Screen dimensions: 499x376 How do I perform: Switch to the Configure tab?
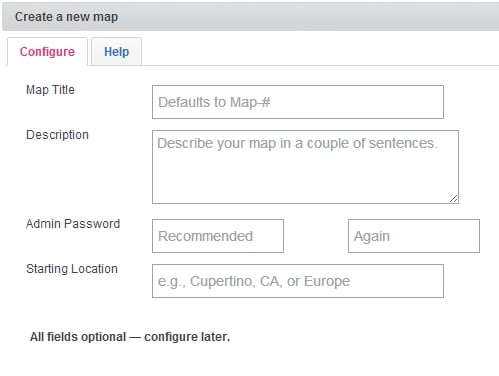click(x=47, y=52)
